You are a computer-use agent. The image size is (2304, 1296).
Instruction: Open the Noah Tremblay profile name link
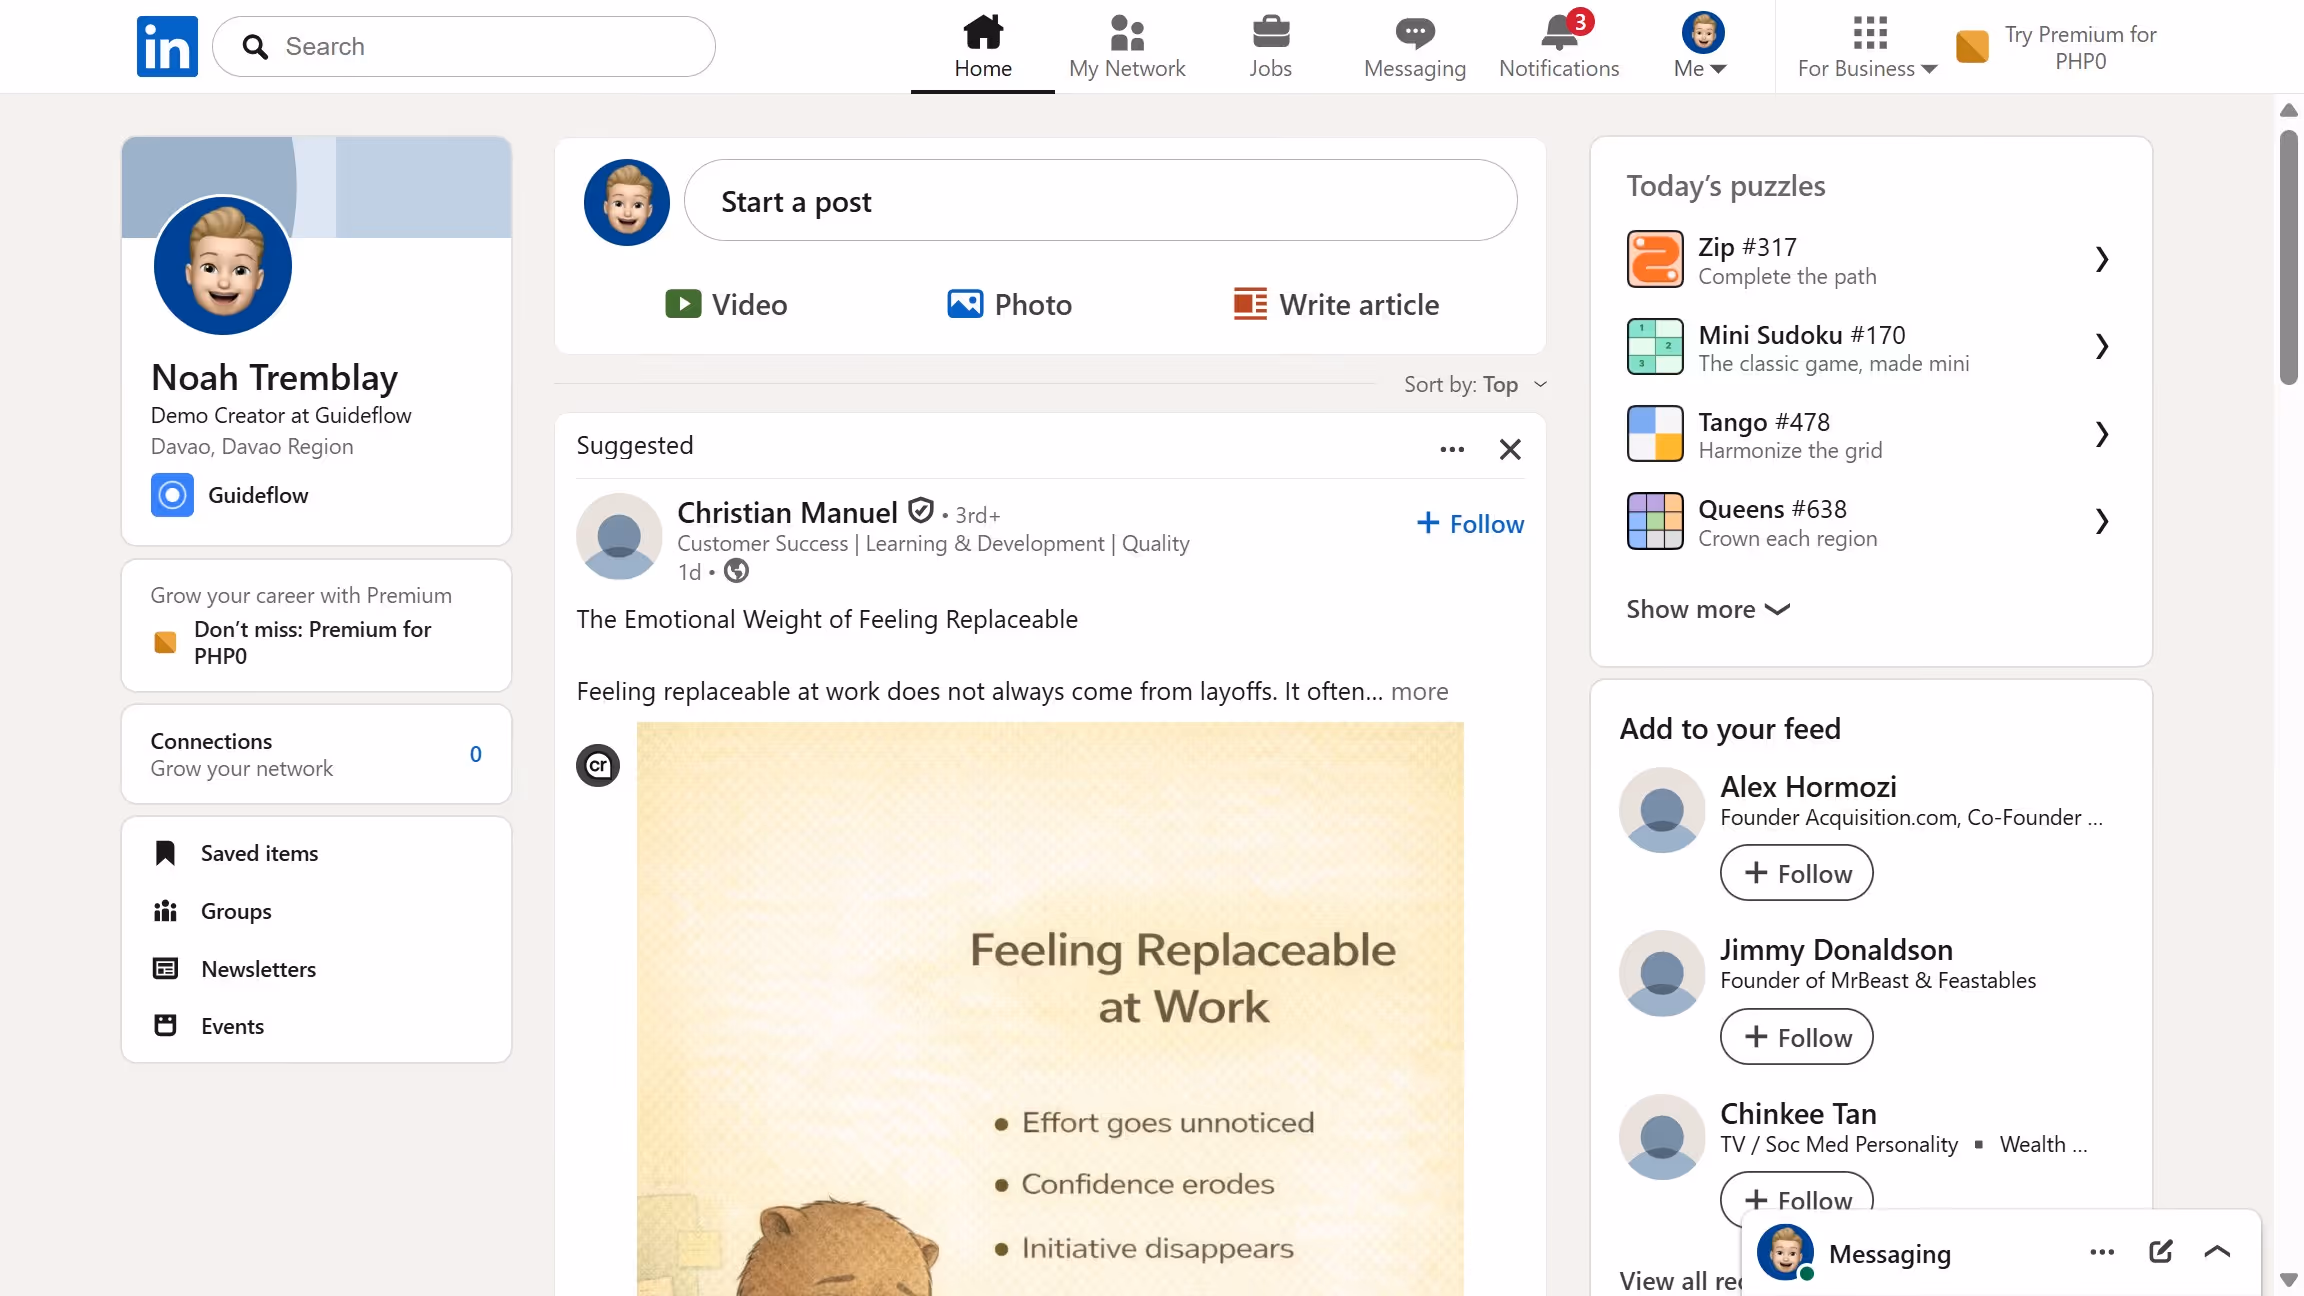[x=274, y=377]
